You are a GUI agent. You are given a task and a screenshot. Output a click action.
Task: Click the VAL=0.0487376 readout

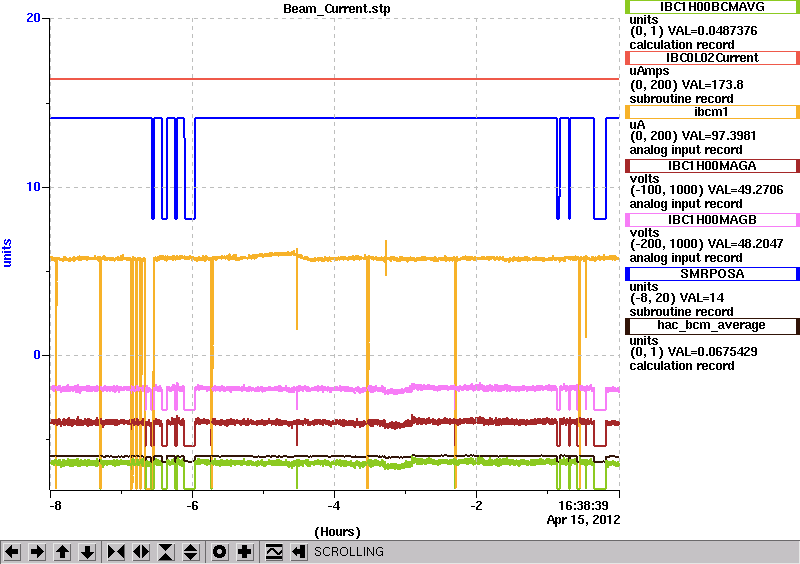pyautogui.click(x=713, y=31)
